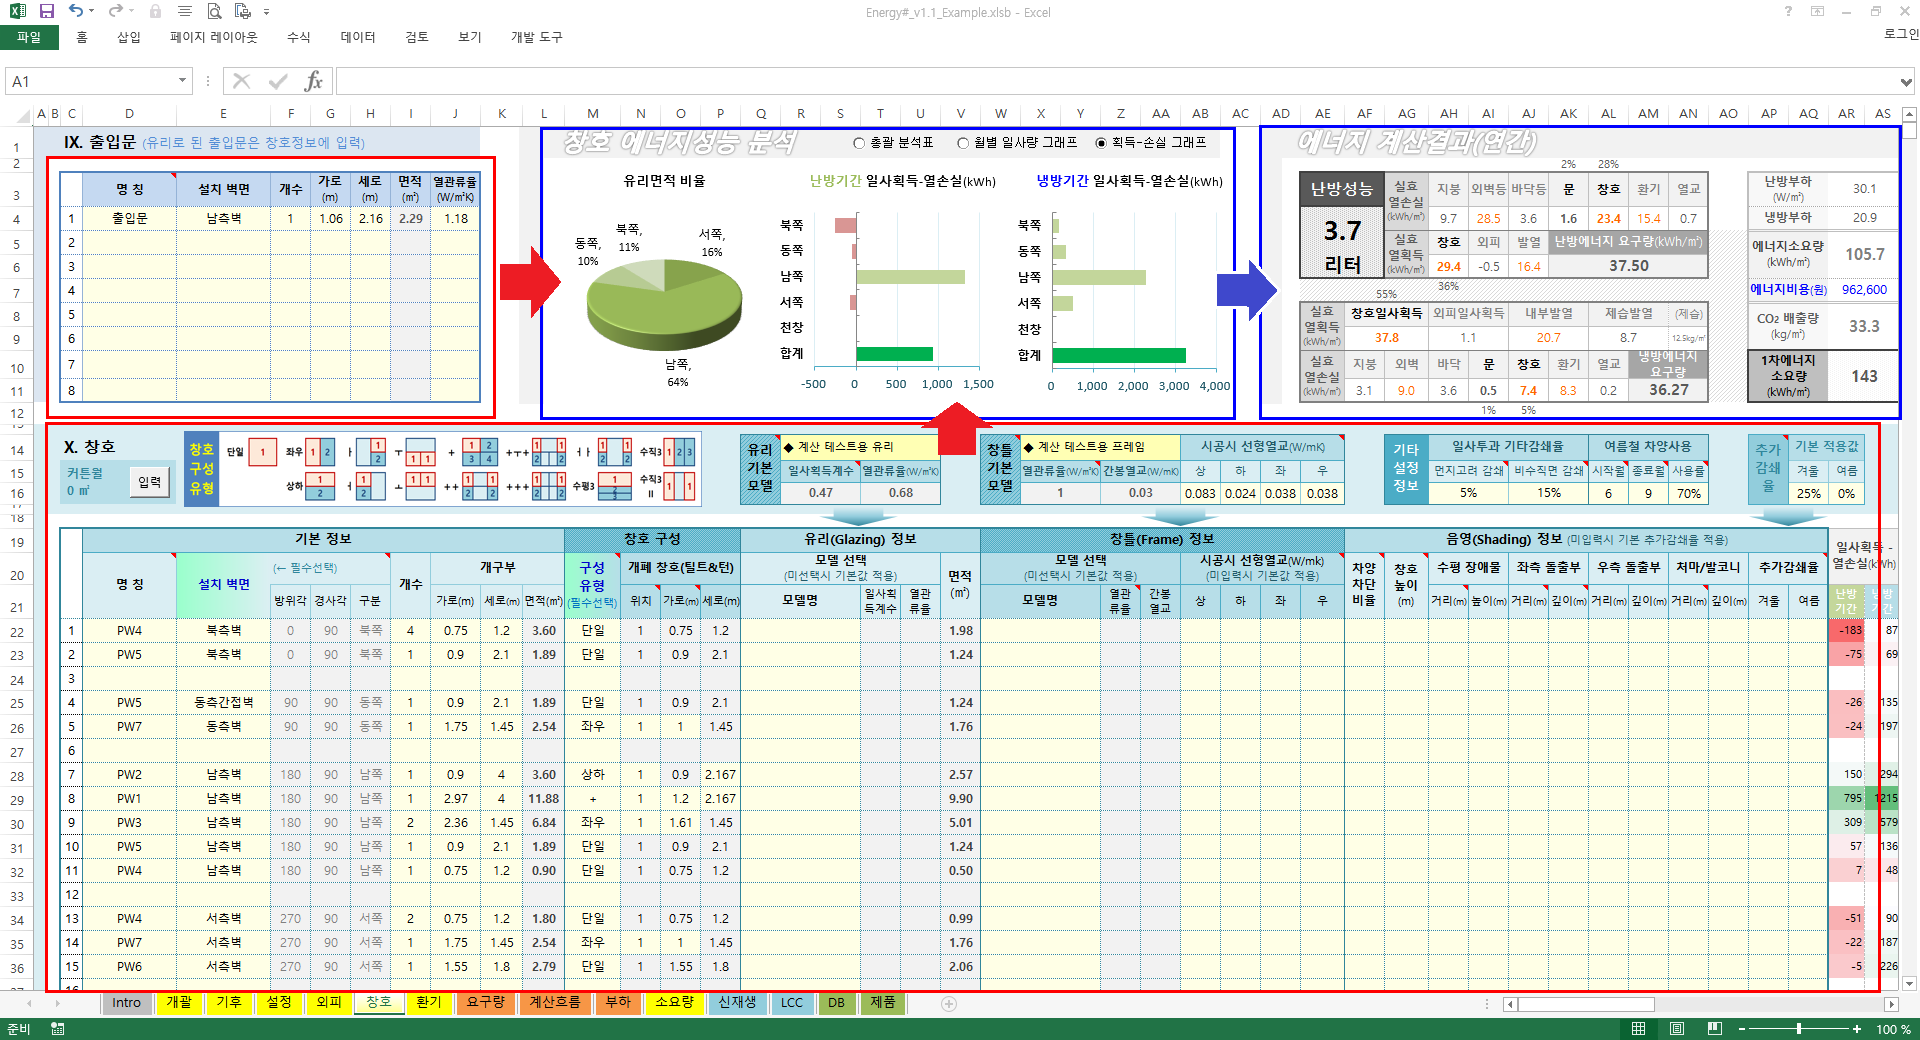
Task: Click the Save icon in quick access toolbar
Action: click(46, 11)
